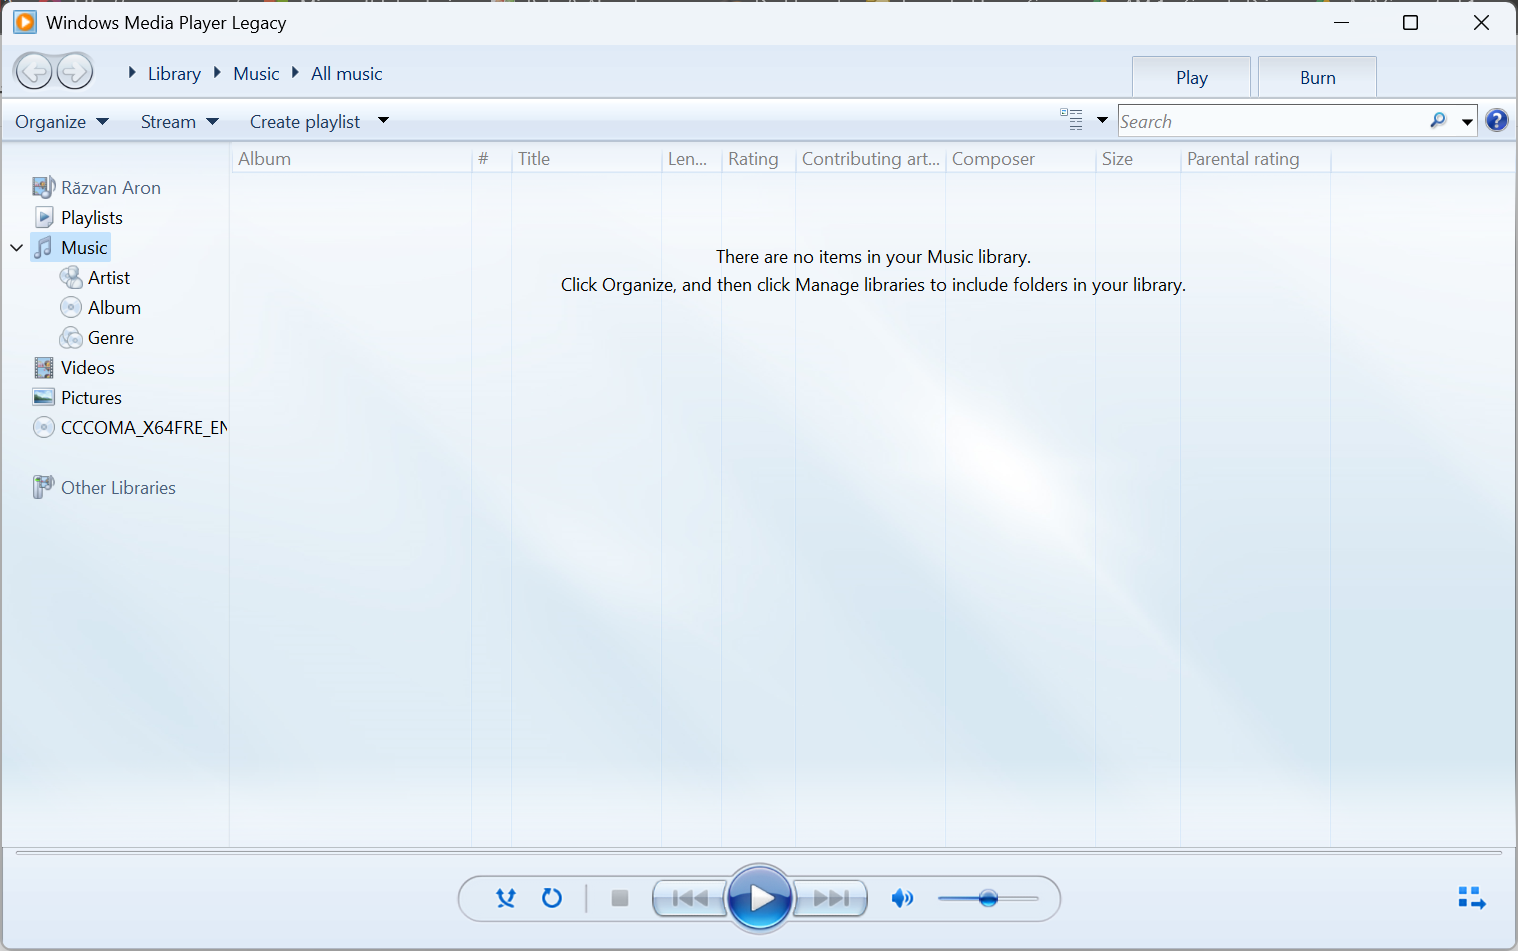Click the Previous track button
Image resolution: width=1518 pixels, height=951 pixels.
690,898
